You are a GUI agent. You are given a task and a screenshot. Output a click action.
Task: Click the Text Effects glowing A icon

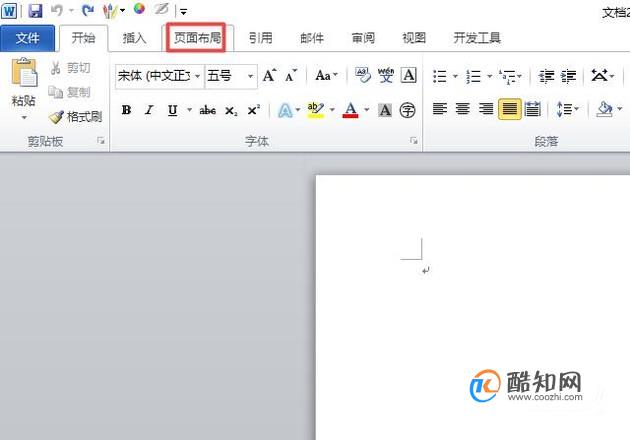pos(285,110)
